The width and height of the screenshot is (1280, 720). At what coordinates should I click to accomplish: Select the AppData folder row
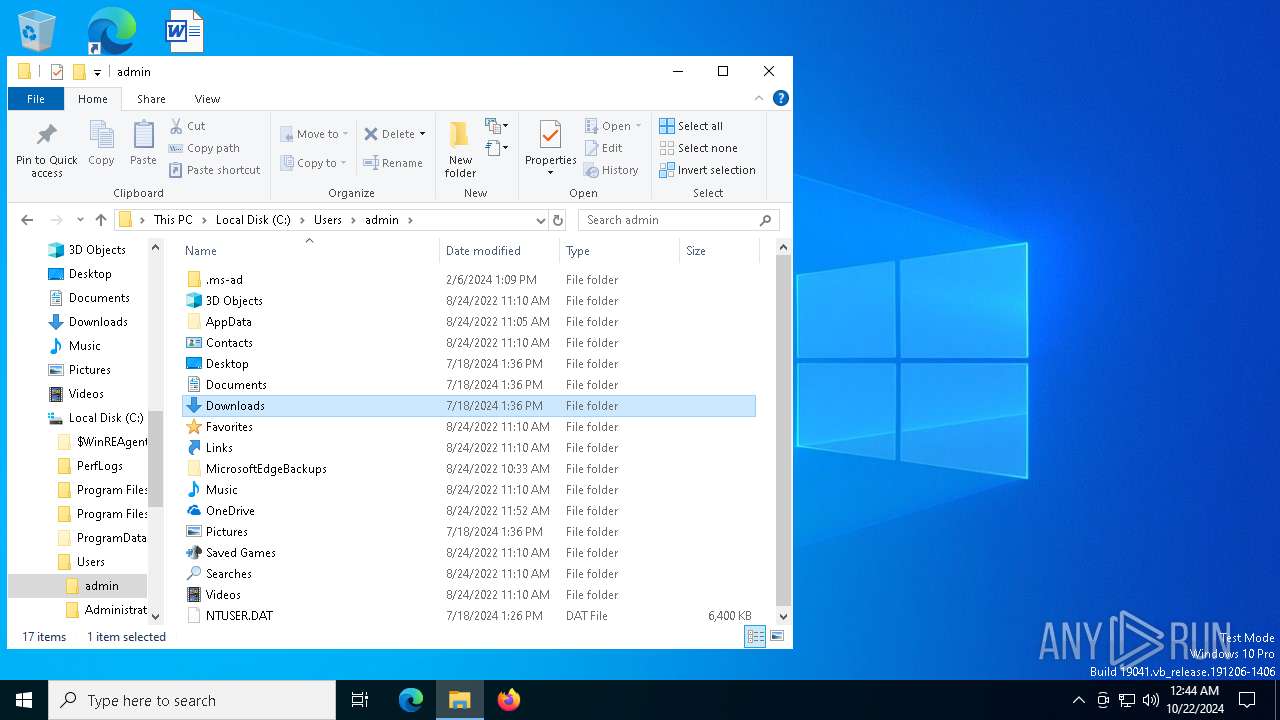(x=468, y=322)
